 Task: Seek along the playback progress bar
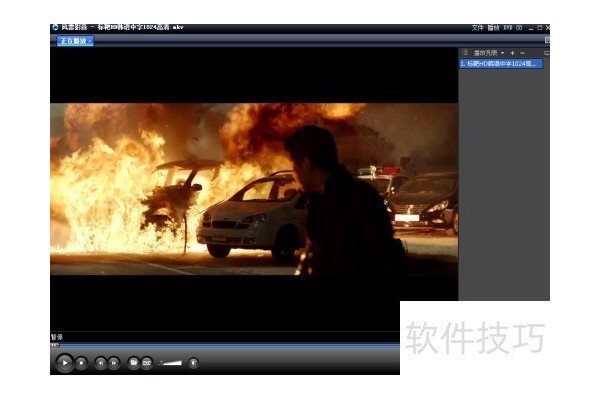[225, 345]
